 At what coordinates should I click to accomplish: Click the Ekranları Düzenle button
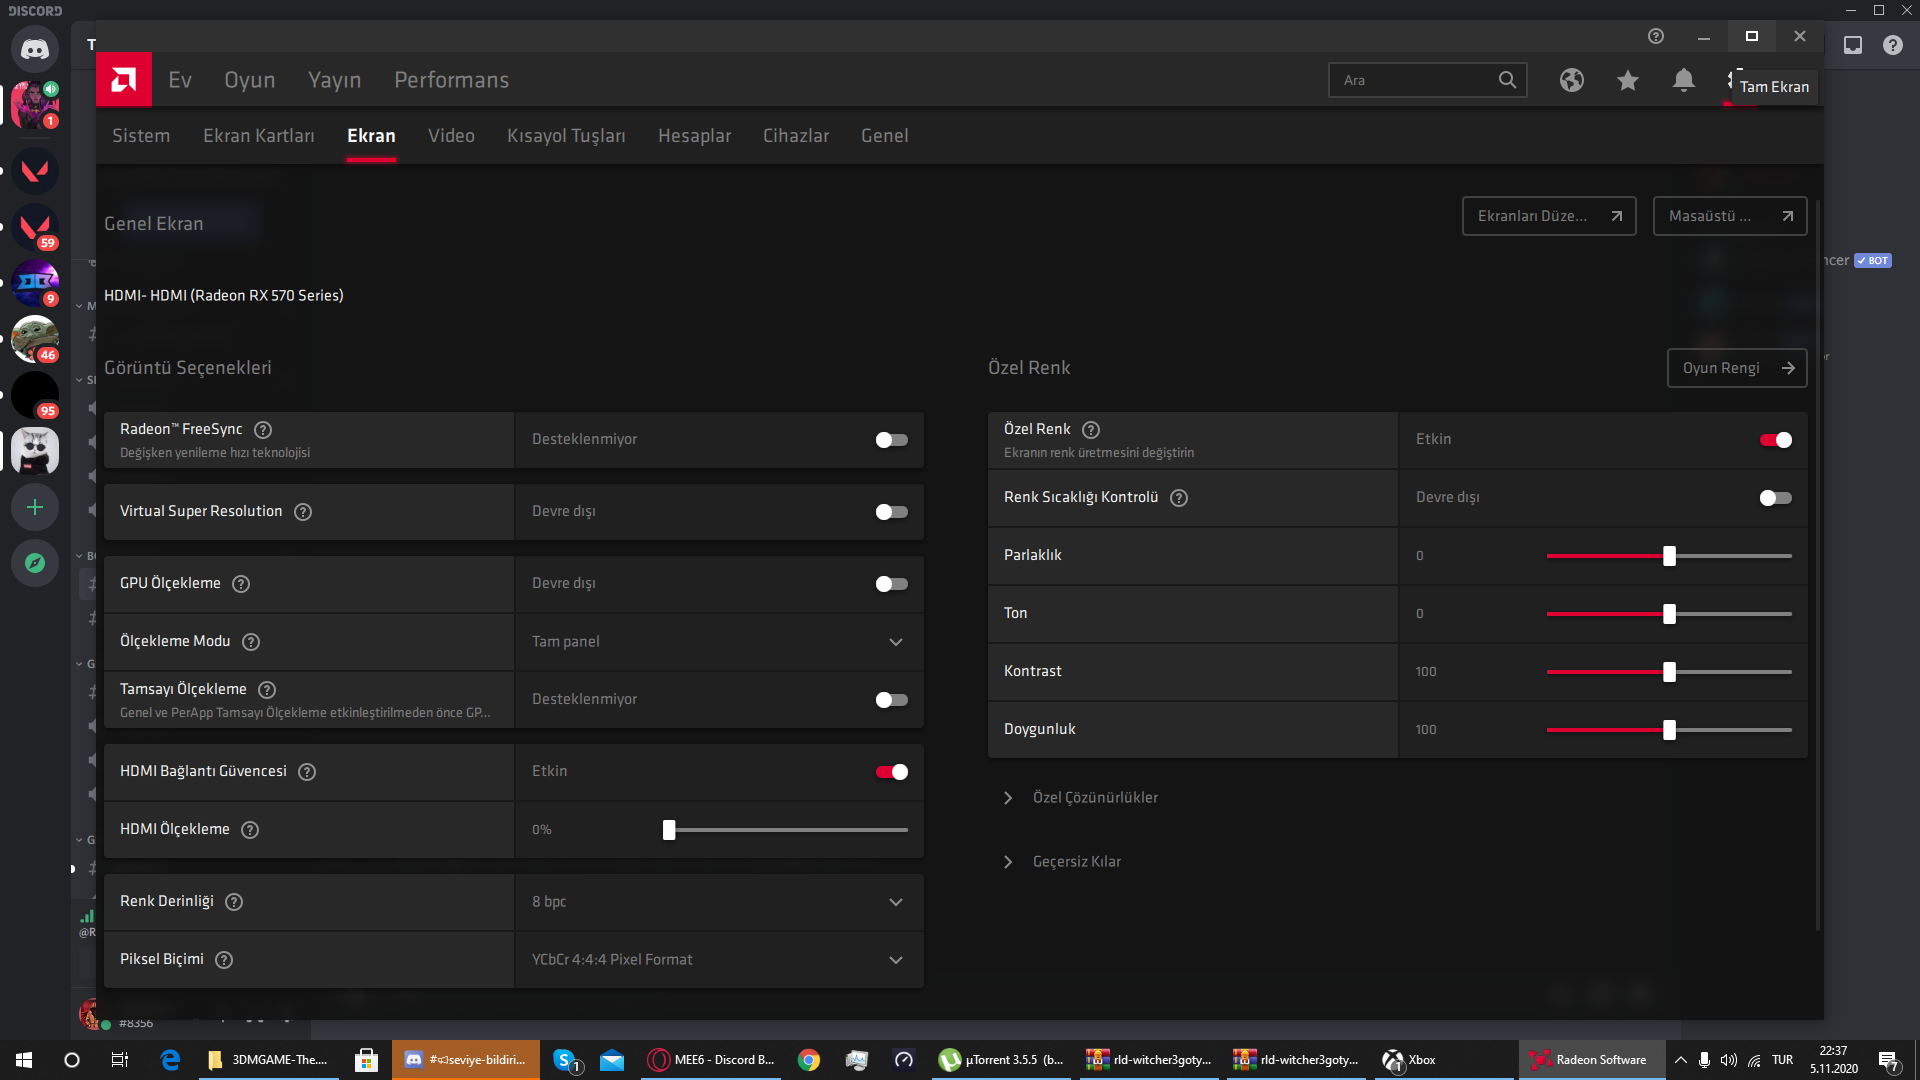[x=1548, y=216]
